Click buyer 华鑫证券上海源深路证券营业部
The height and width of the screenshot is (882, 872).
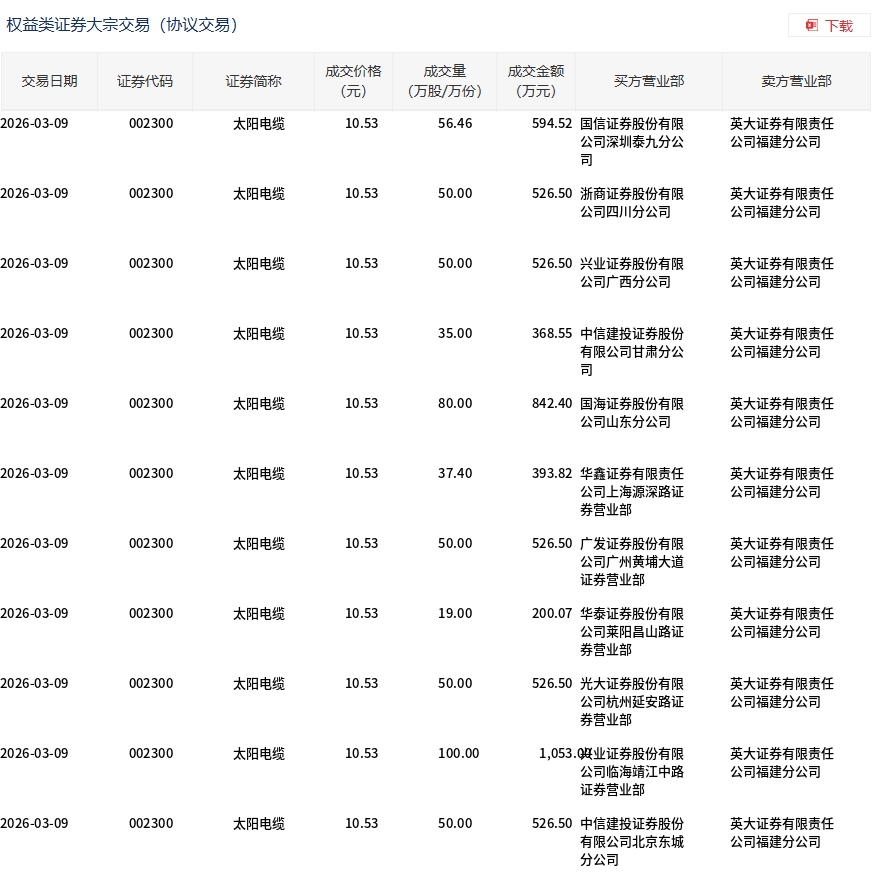[x=632, y=492]
